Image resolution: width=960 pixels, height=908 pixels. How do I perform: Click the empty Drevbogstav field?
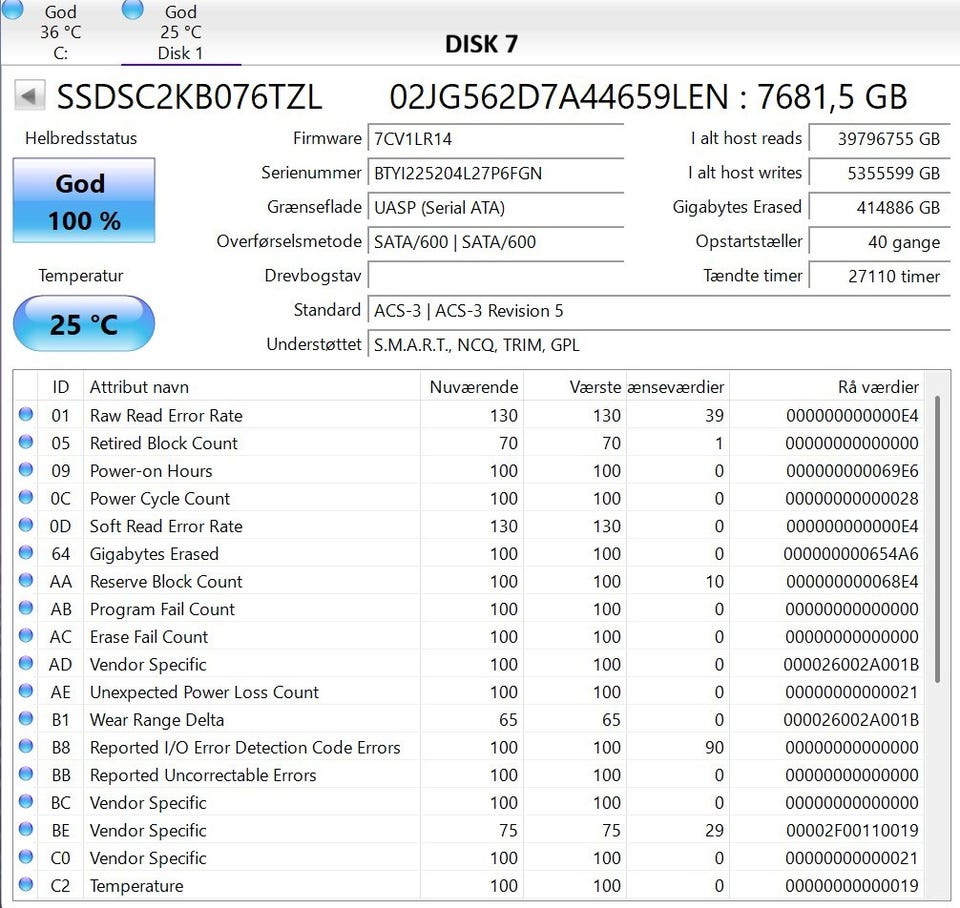[x=495, y=276]
